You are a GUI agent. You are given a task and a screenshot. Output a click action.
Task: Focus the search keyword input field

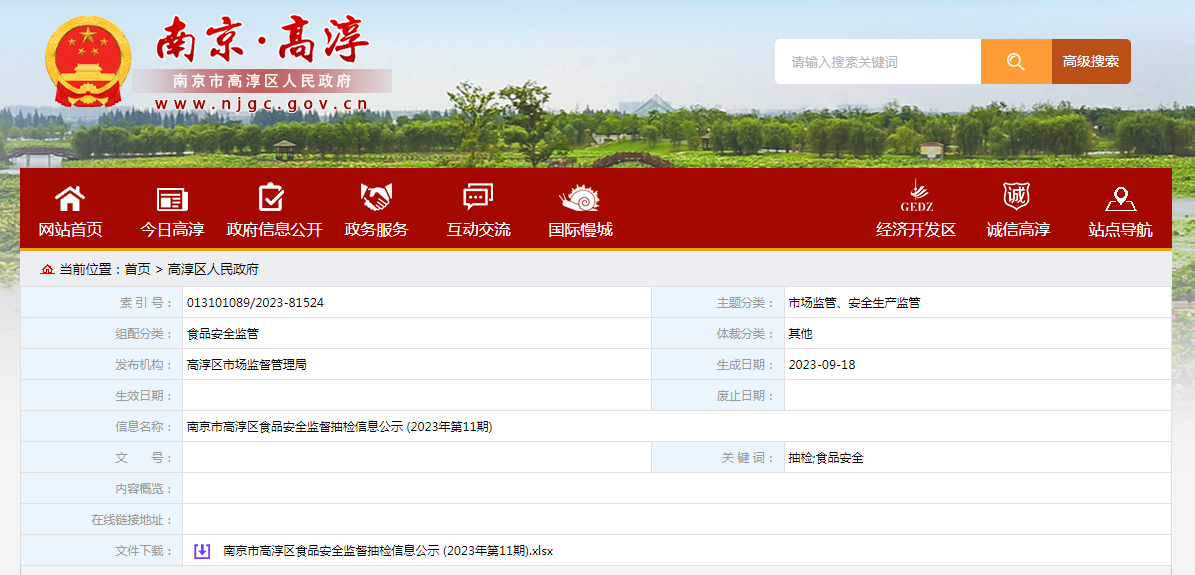point(878,62)
